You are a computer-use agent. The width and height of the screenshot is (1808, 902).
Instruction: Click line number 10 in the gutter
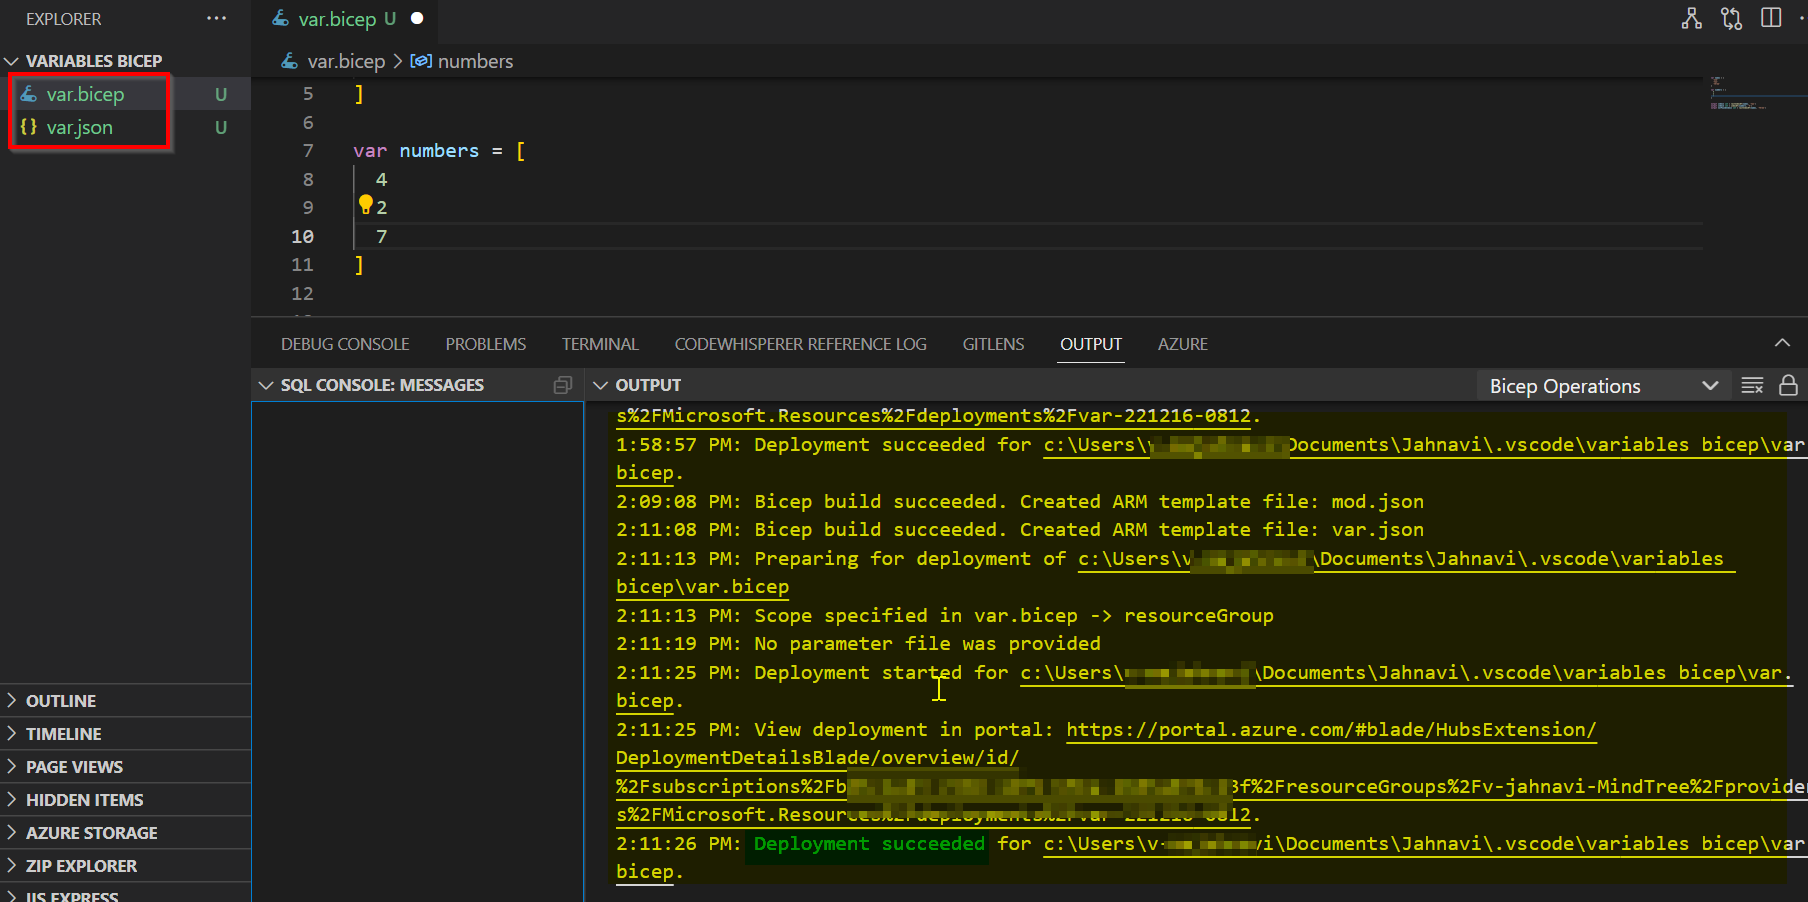click(x=302, y=236)
